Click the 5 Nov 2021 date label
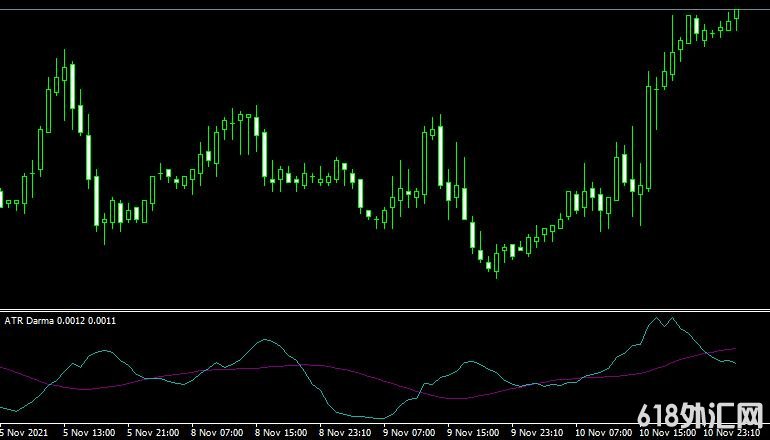Image resolution: width=770 pixels, height=440 pixels. tap(22, 433)
